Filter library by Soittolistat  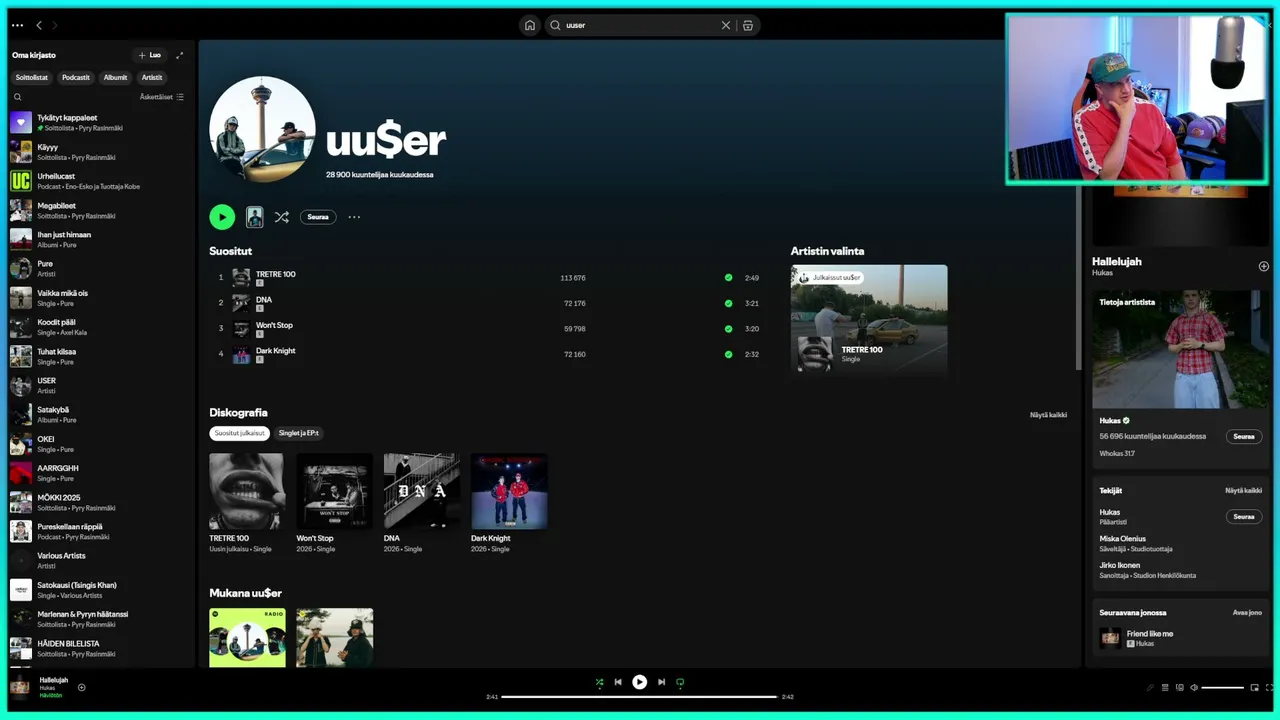click(32, 77)
